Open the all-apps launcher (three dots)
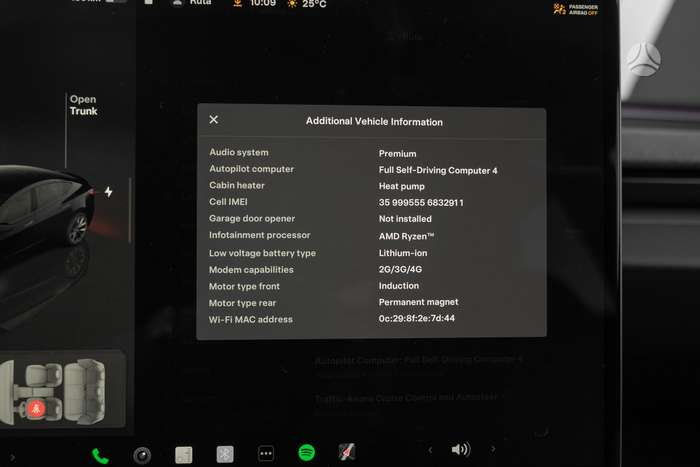The height and width of the screenshot is (467, 700). coord(266,454)
